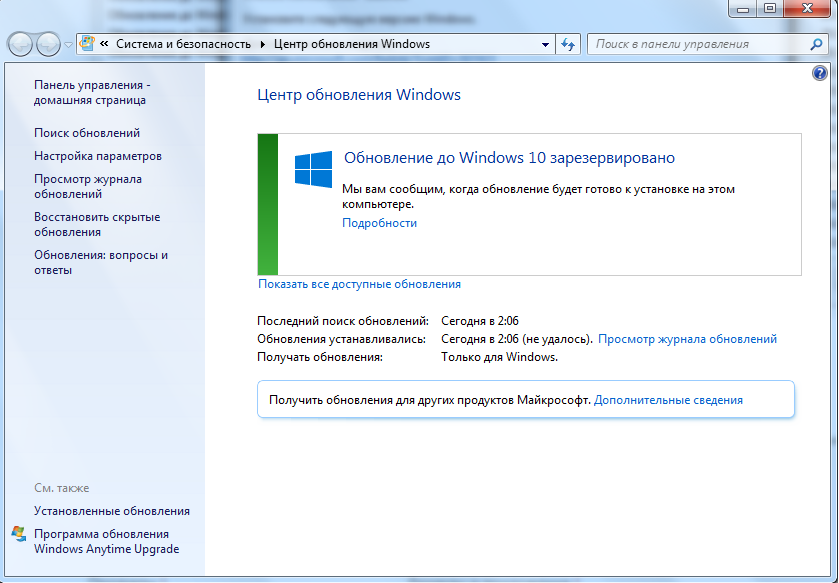Click 'Только для Windows.' text
This screenshot has width=839, height=583.
click(x=499, y=357)
